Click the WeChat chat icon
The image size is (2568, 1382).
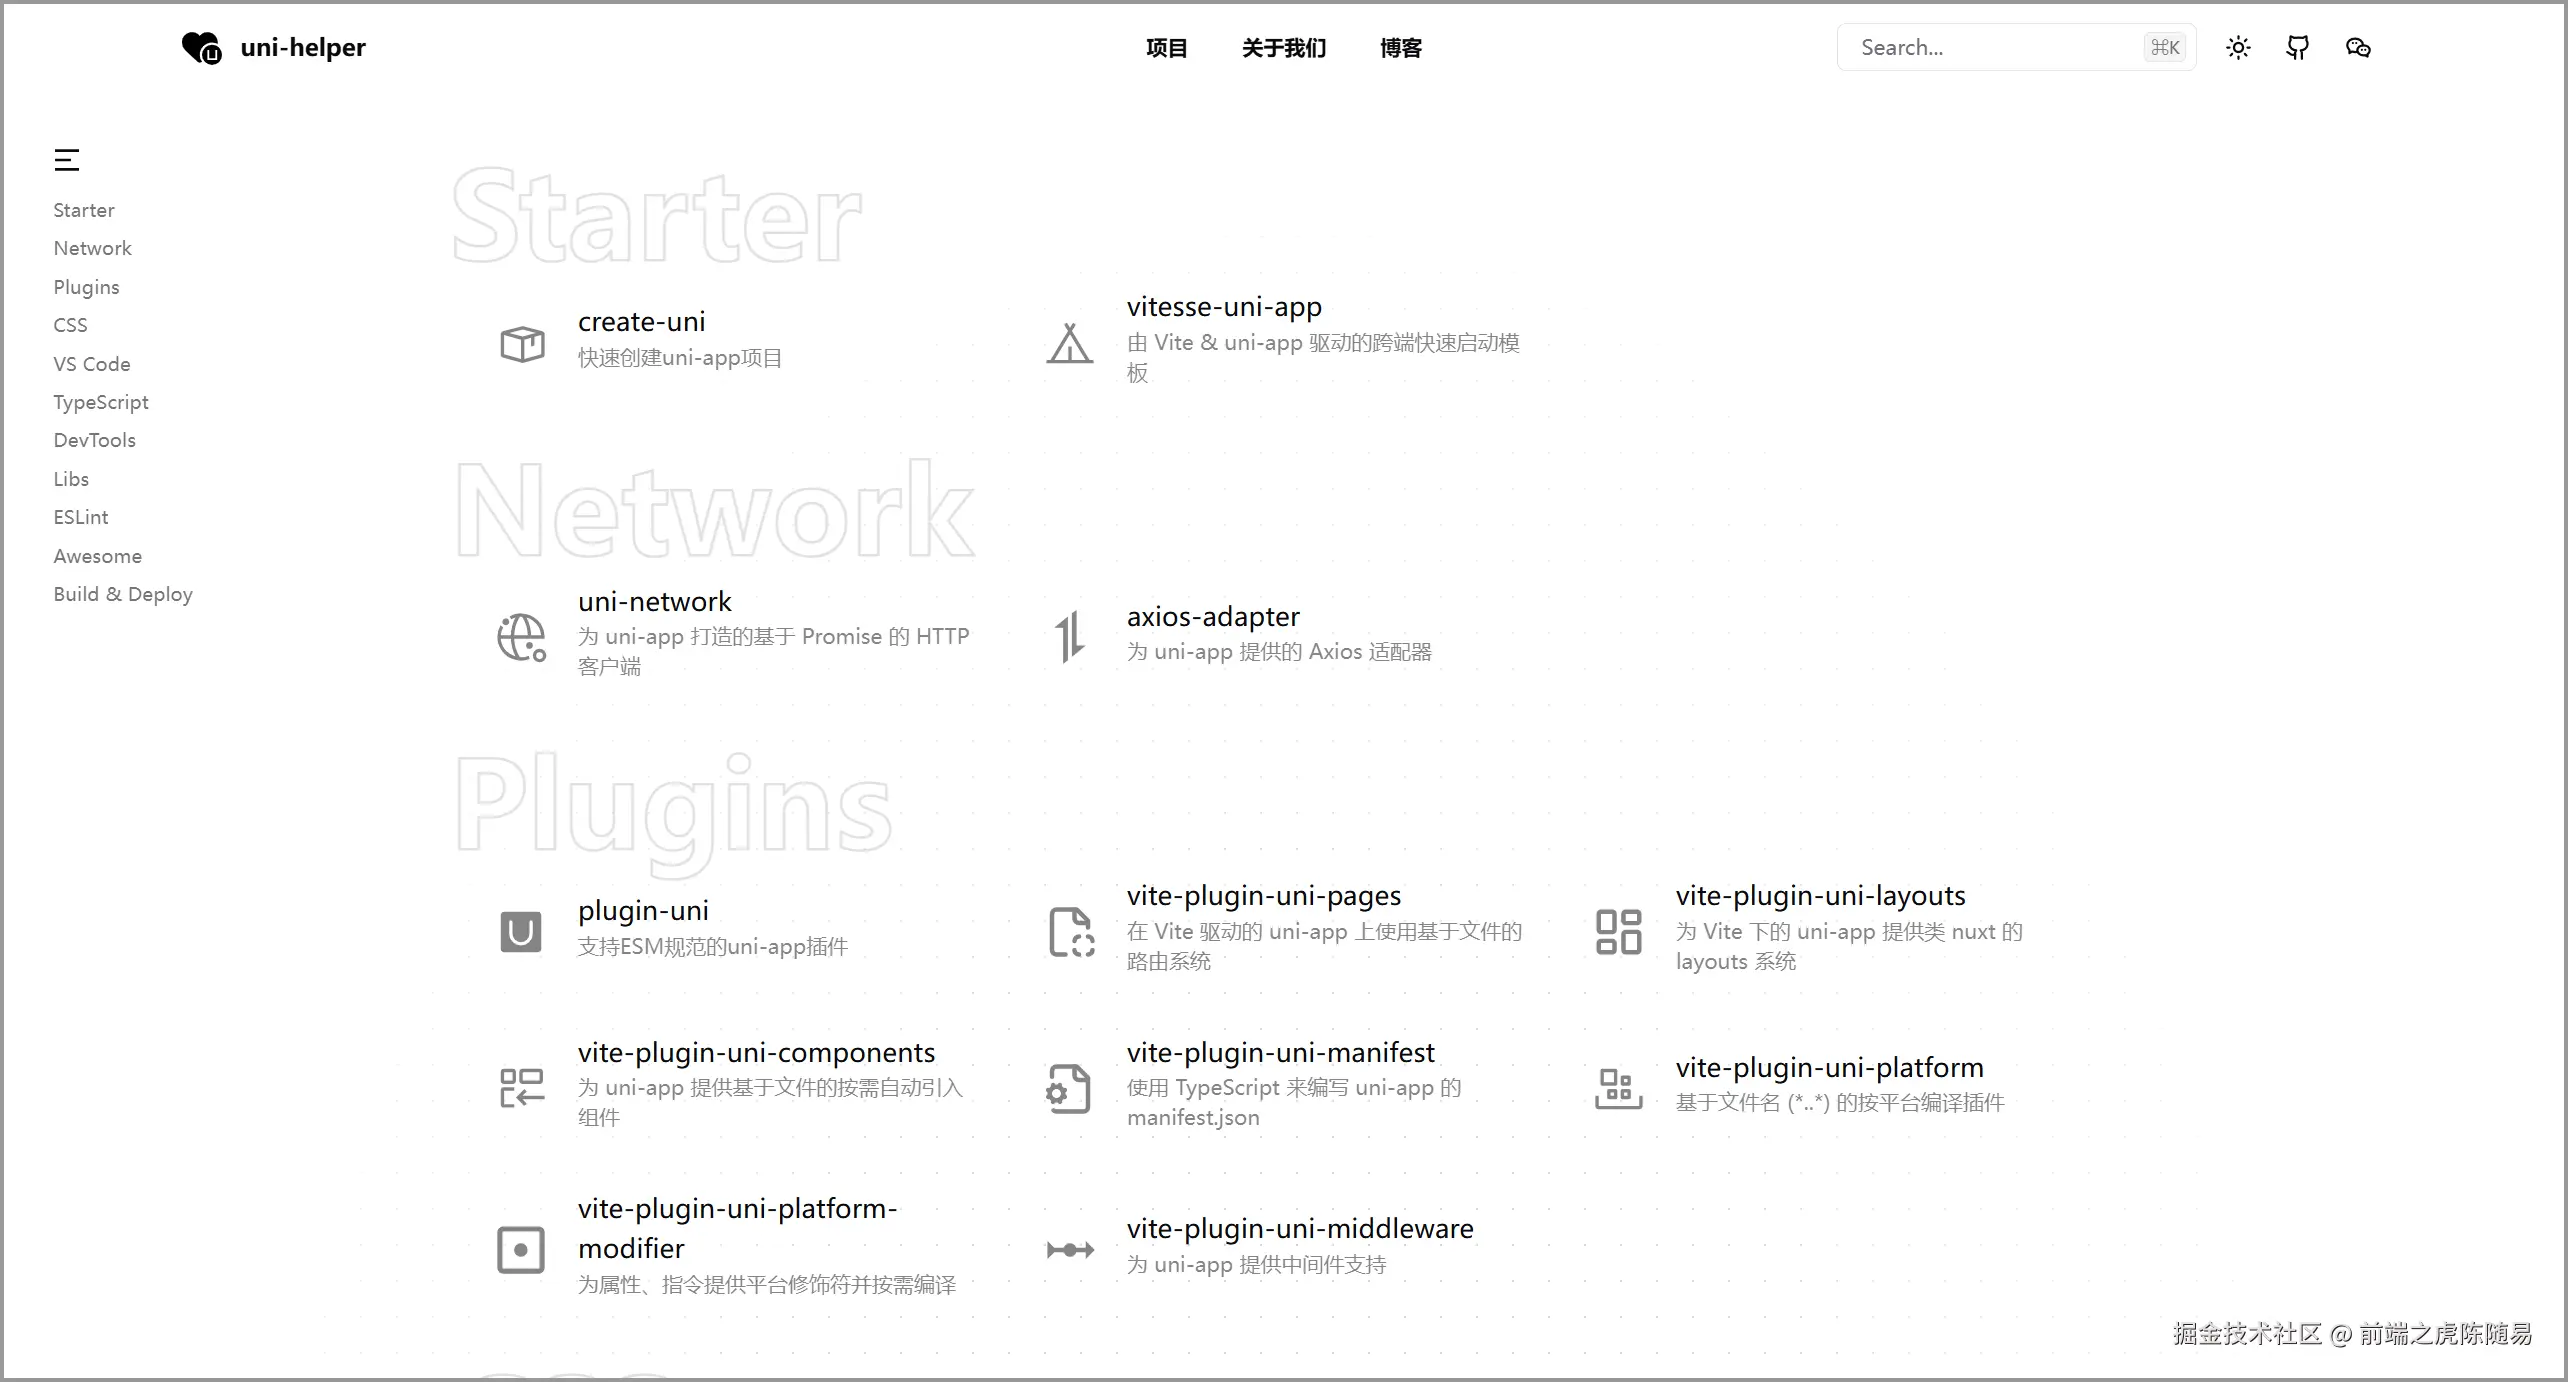coord(2357,48)
